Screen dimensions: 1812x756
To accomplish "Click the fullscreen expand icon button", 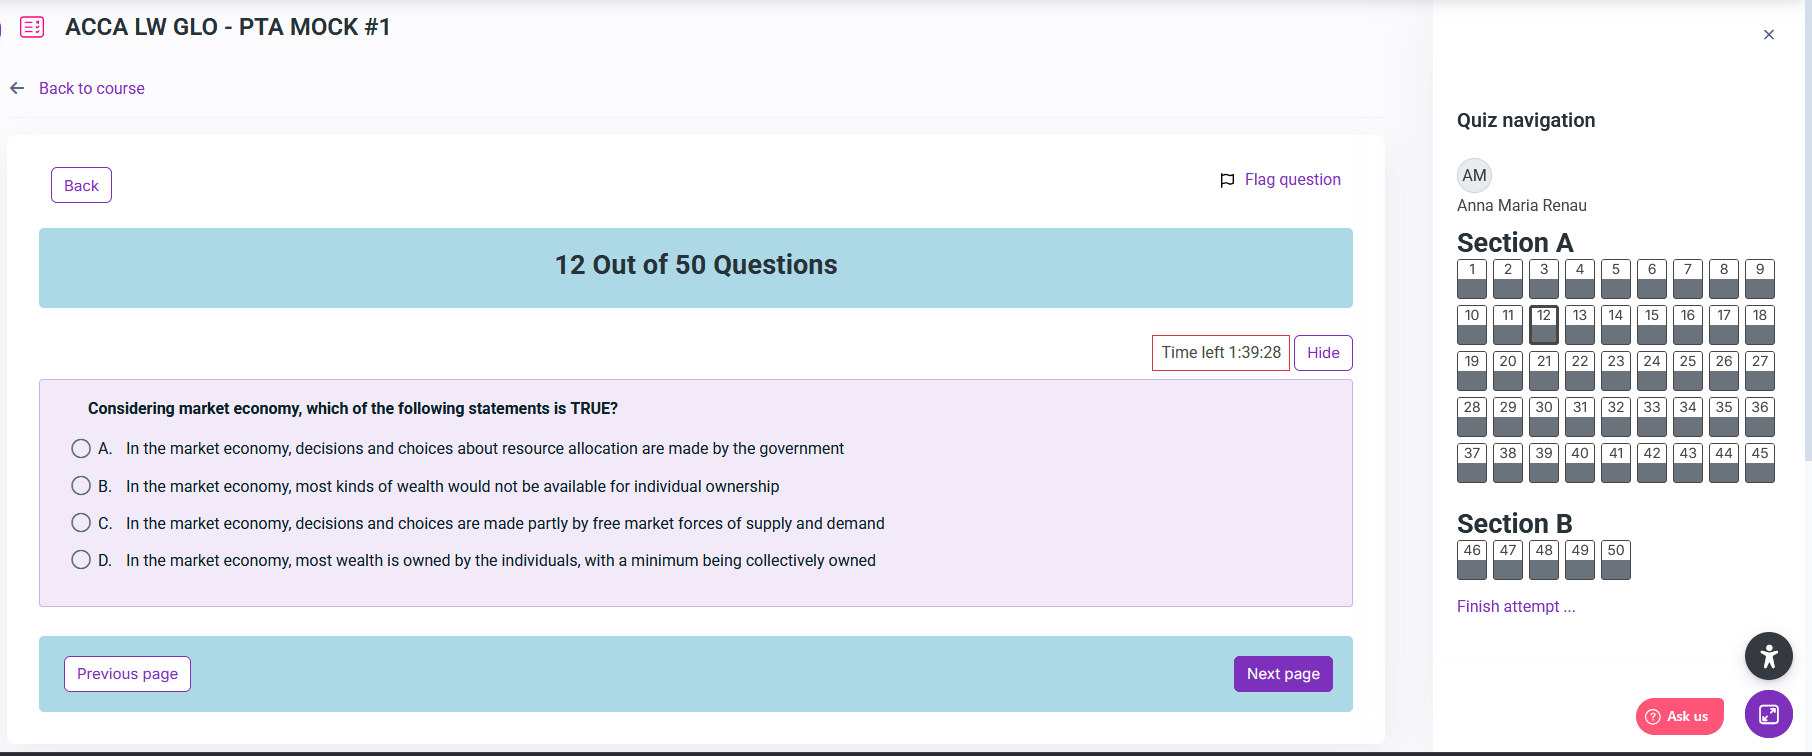I will [x=1768, y=714].
